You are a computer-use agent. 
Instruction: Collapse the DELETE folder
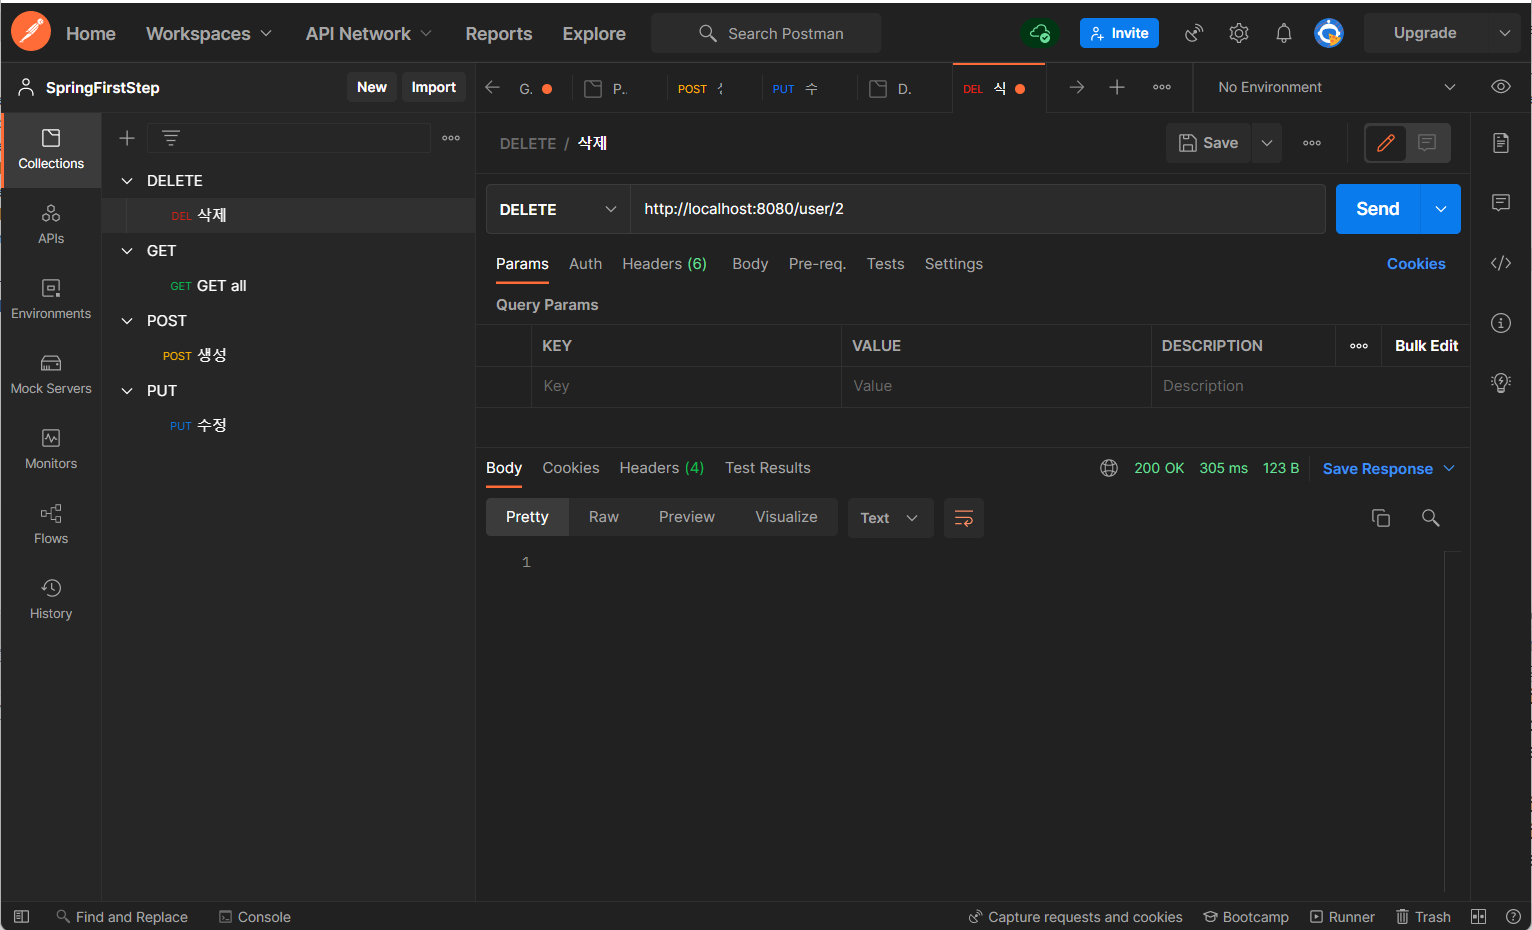(x=127, y=181)
